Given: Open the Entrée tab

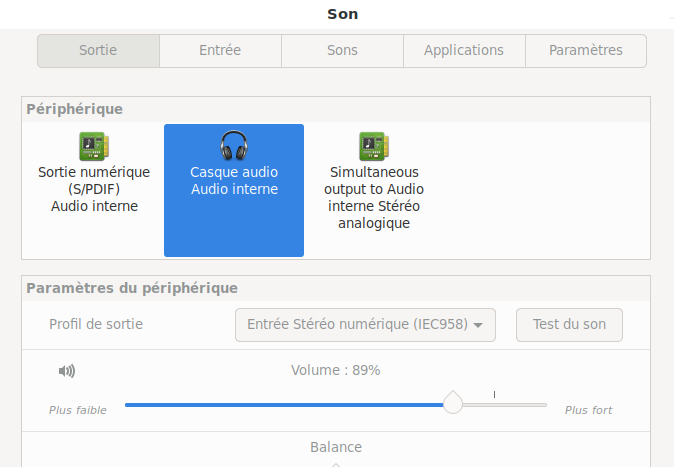Looking at the screenshot, I should pyautogui.click(x=220, y=50).
